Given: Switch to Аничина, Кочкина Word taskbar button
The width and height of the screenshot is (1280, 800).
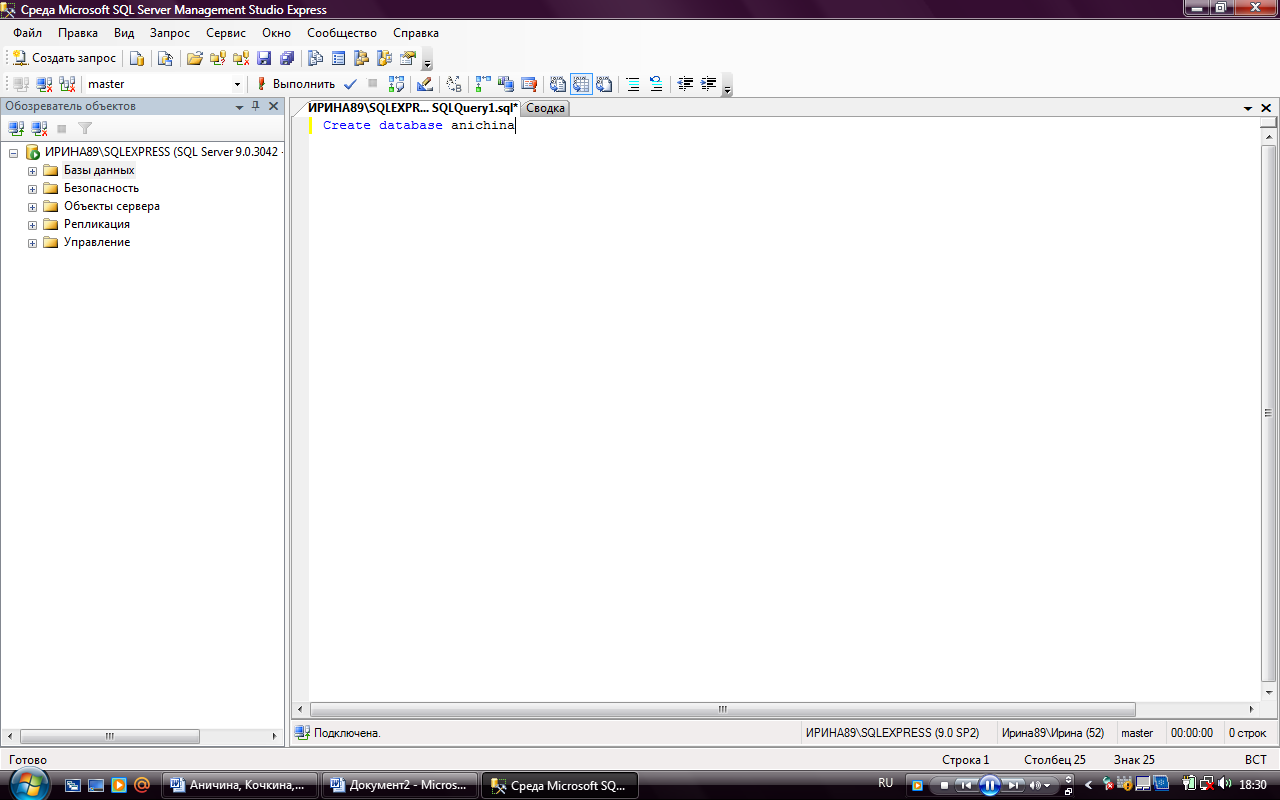Looking at the screenshot, I should click(240, 785).
